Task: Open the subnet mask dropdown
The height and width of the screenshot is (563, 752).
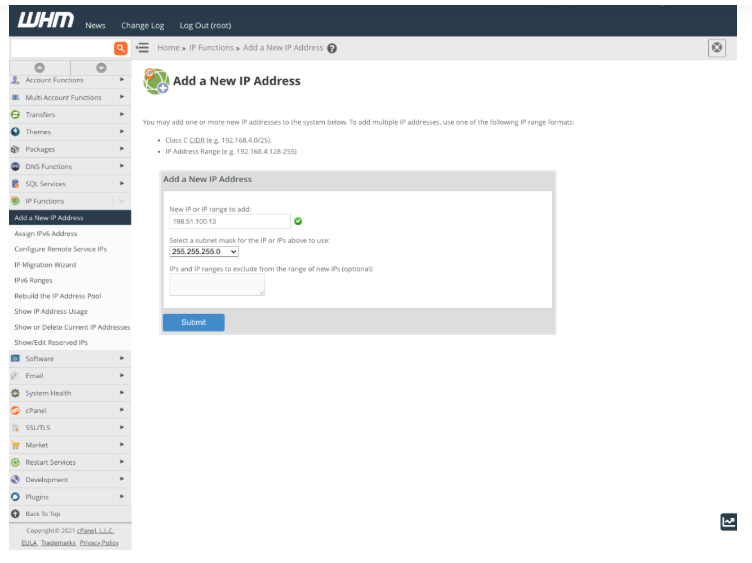Action: 204,252
